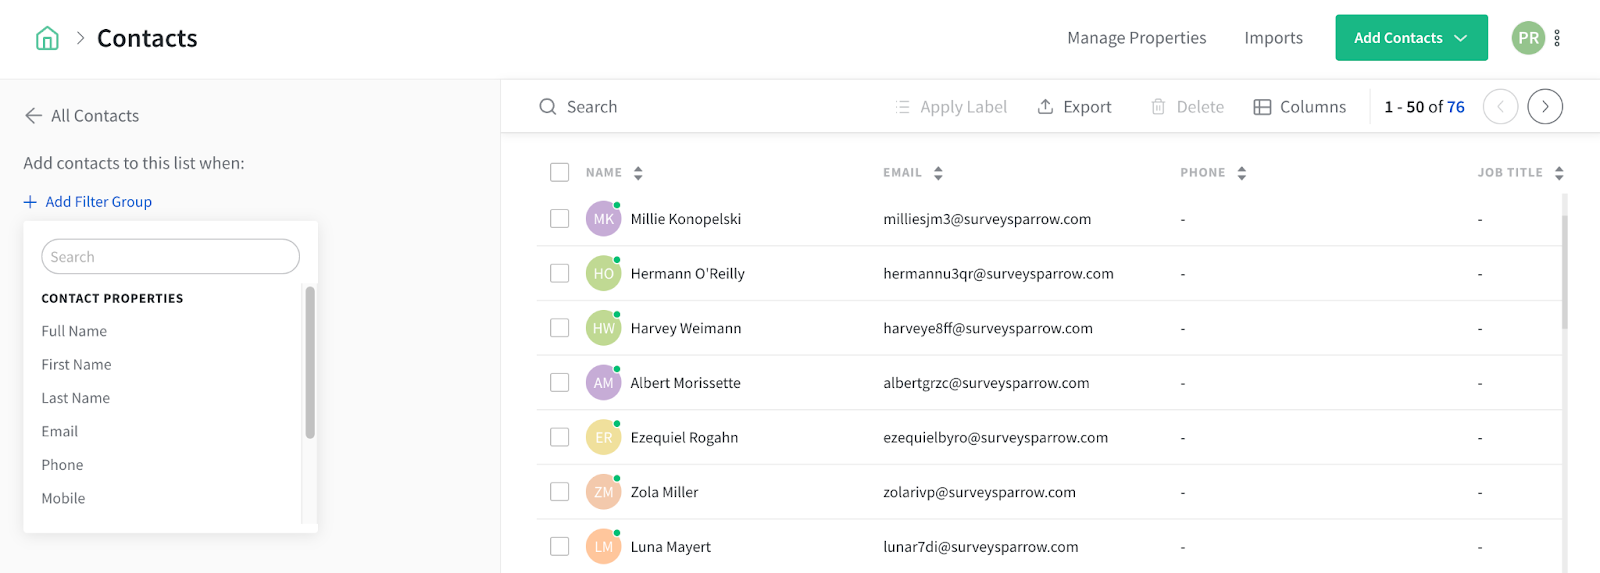Choose Phone contact property

[x=62, y=465]
